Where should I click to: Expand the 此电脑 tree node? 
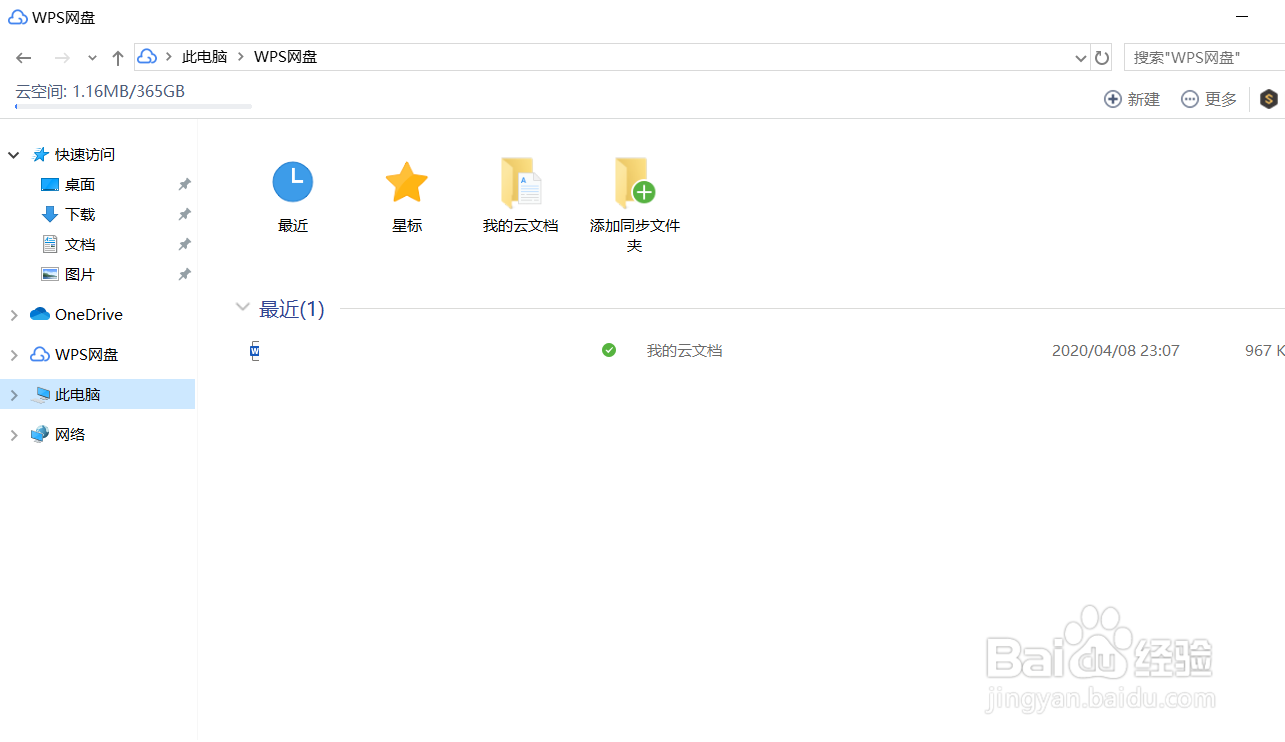tap(14, 395)
